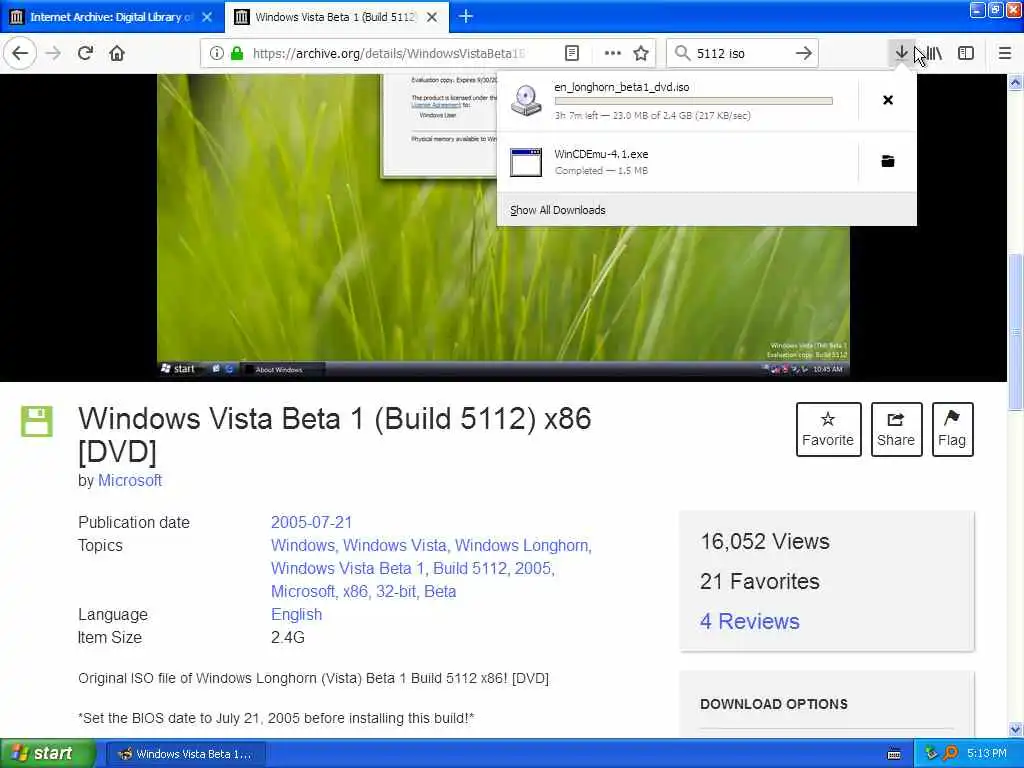Open the 4 Reviews link
Viewport: 1024px width, 768px height.
pyautogui.click(x=750, y=621)
